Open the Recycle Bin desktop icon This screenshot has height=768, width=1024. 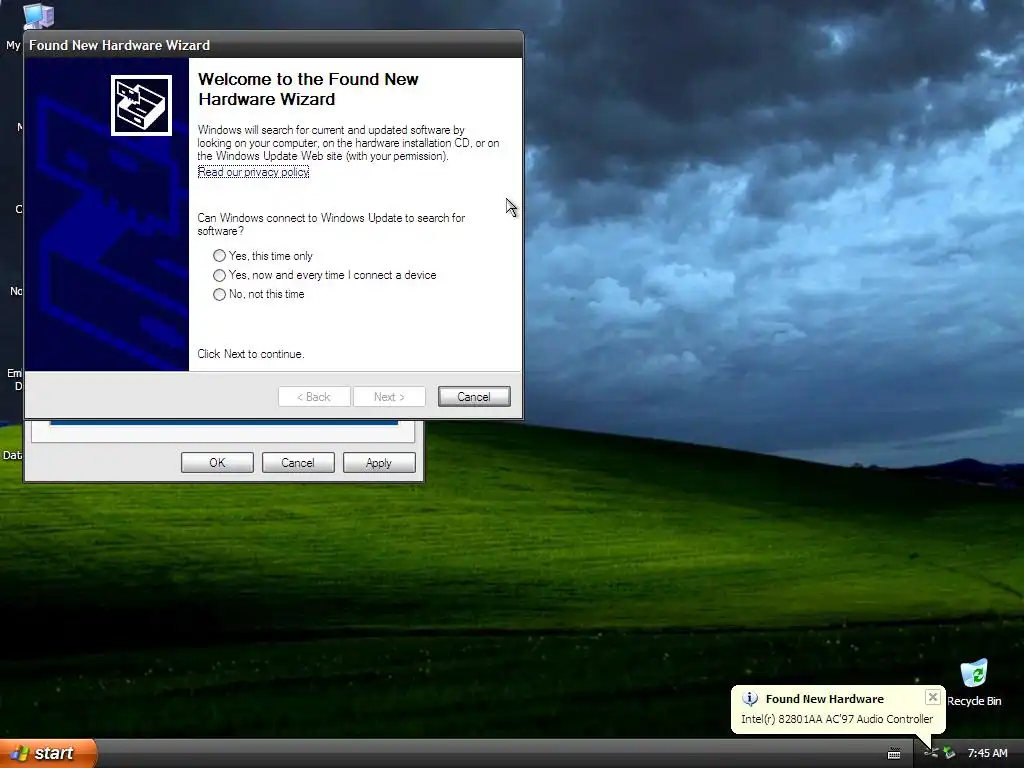[974, 682]
